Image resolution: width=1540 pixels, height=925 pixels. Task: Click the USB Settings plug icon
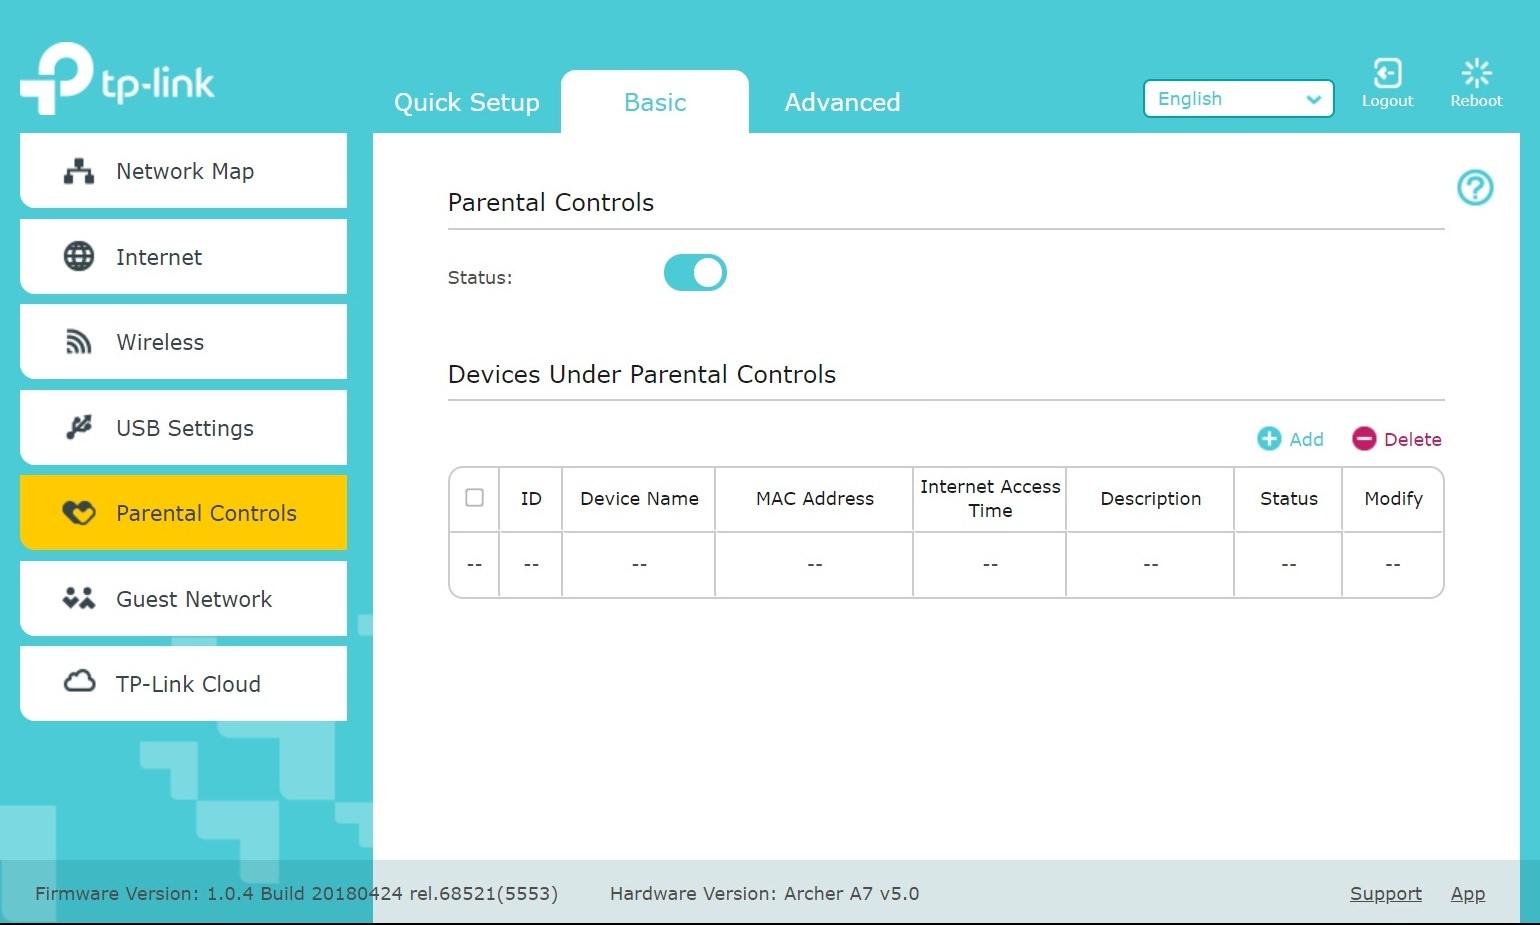pos(79,427)
